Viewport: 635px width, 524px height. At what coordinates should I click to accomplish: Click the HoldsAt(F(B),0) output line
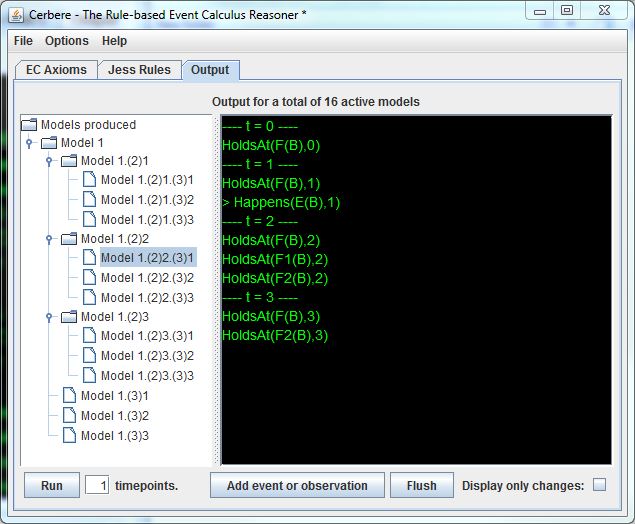point(271,145)
